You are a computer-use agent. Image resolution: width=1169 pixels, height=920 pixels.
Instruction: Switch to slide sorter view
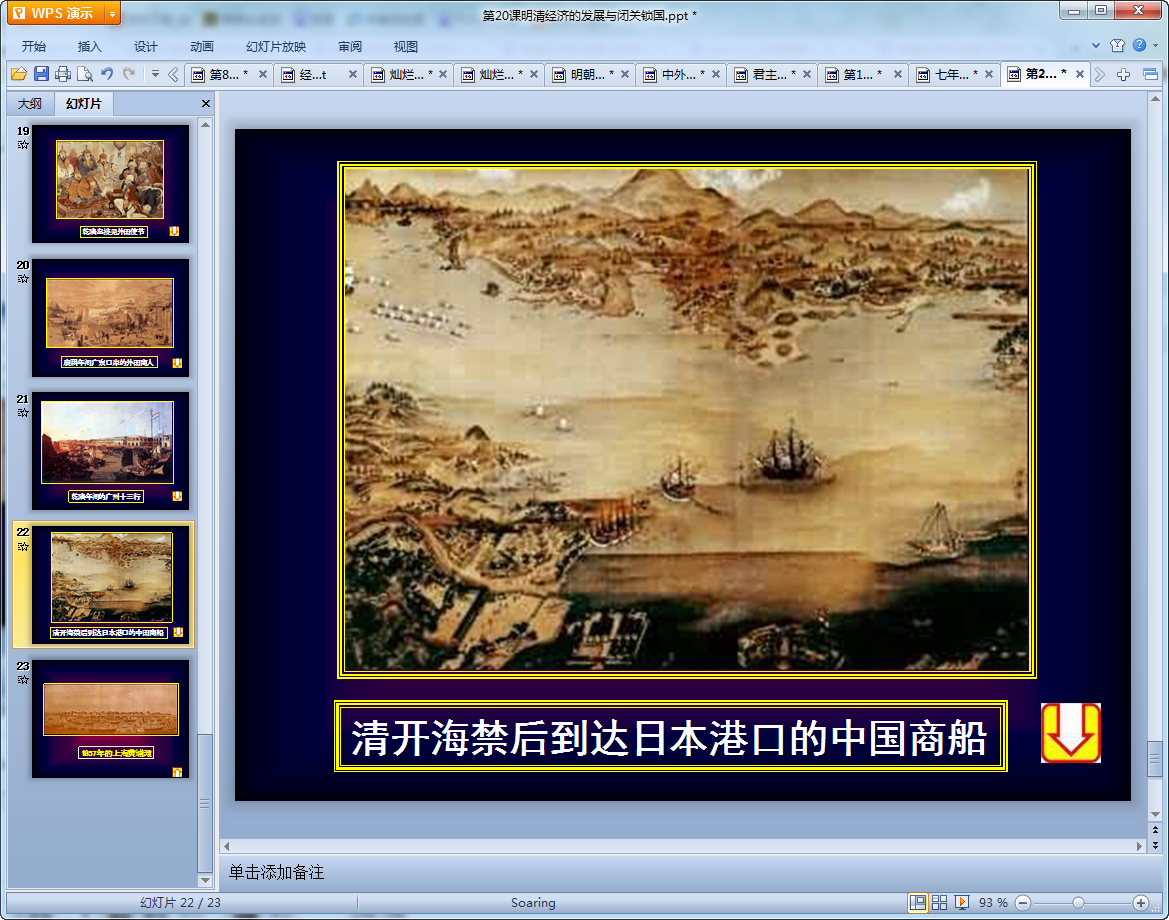pyautogui.click(x=939, y=903)
